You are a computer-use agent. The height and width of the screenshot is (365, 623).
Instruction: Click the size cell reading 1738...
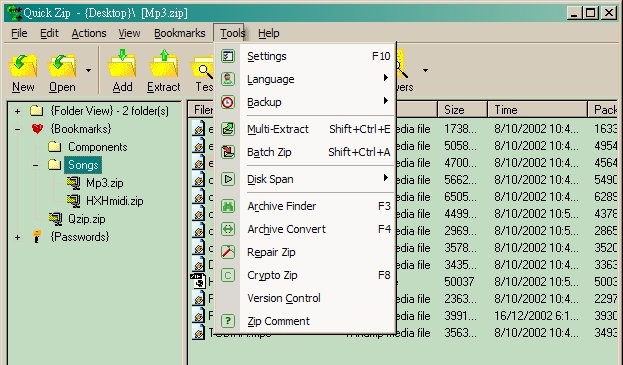(460, 129)
